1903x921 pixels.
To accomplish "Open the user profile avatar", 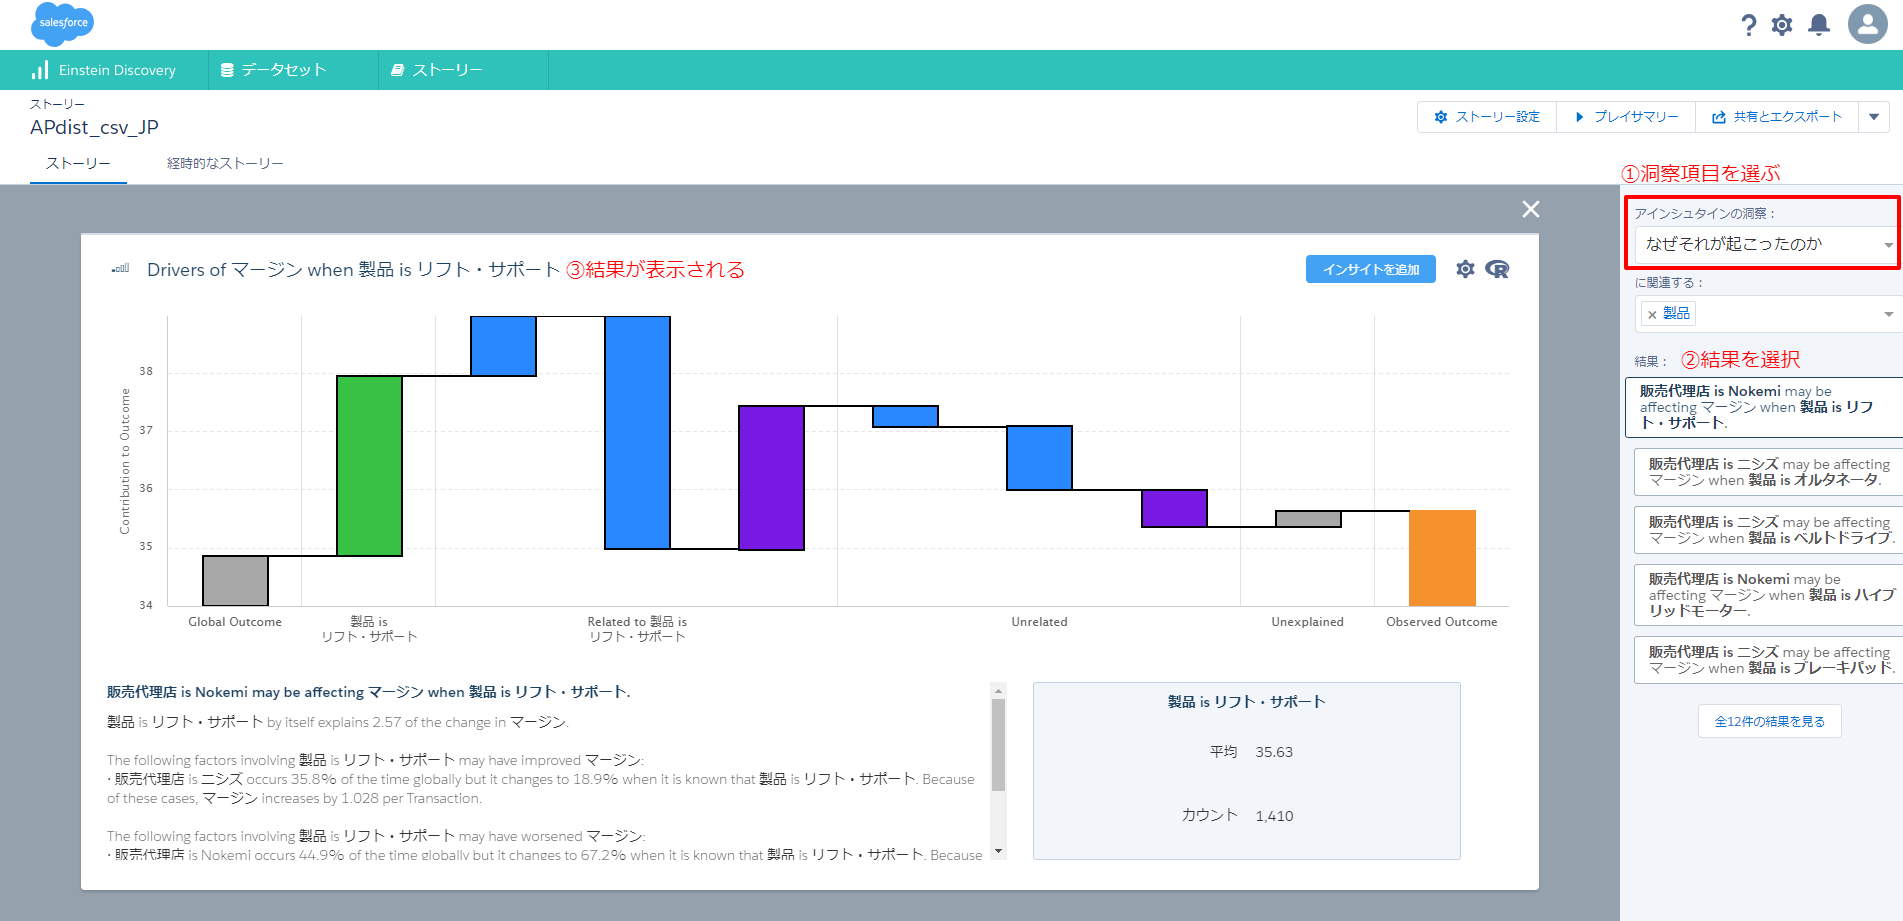I will coord(1867,24).
